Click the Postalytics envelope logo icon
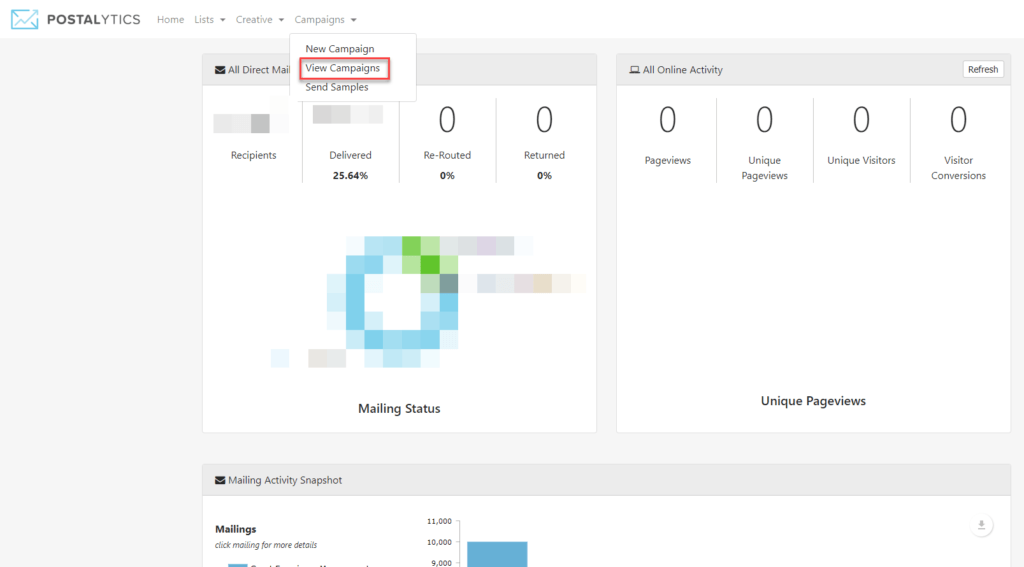 coord(25,20)
